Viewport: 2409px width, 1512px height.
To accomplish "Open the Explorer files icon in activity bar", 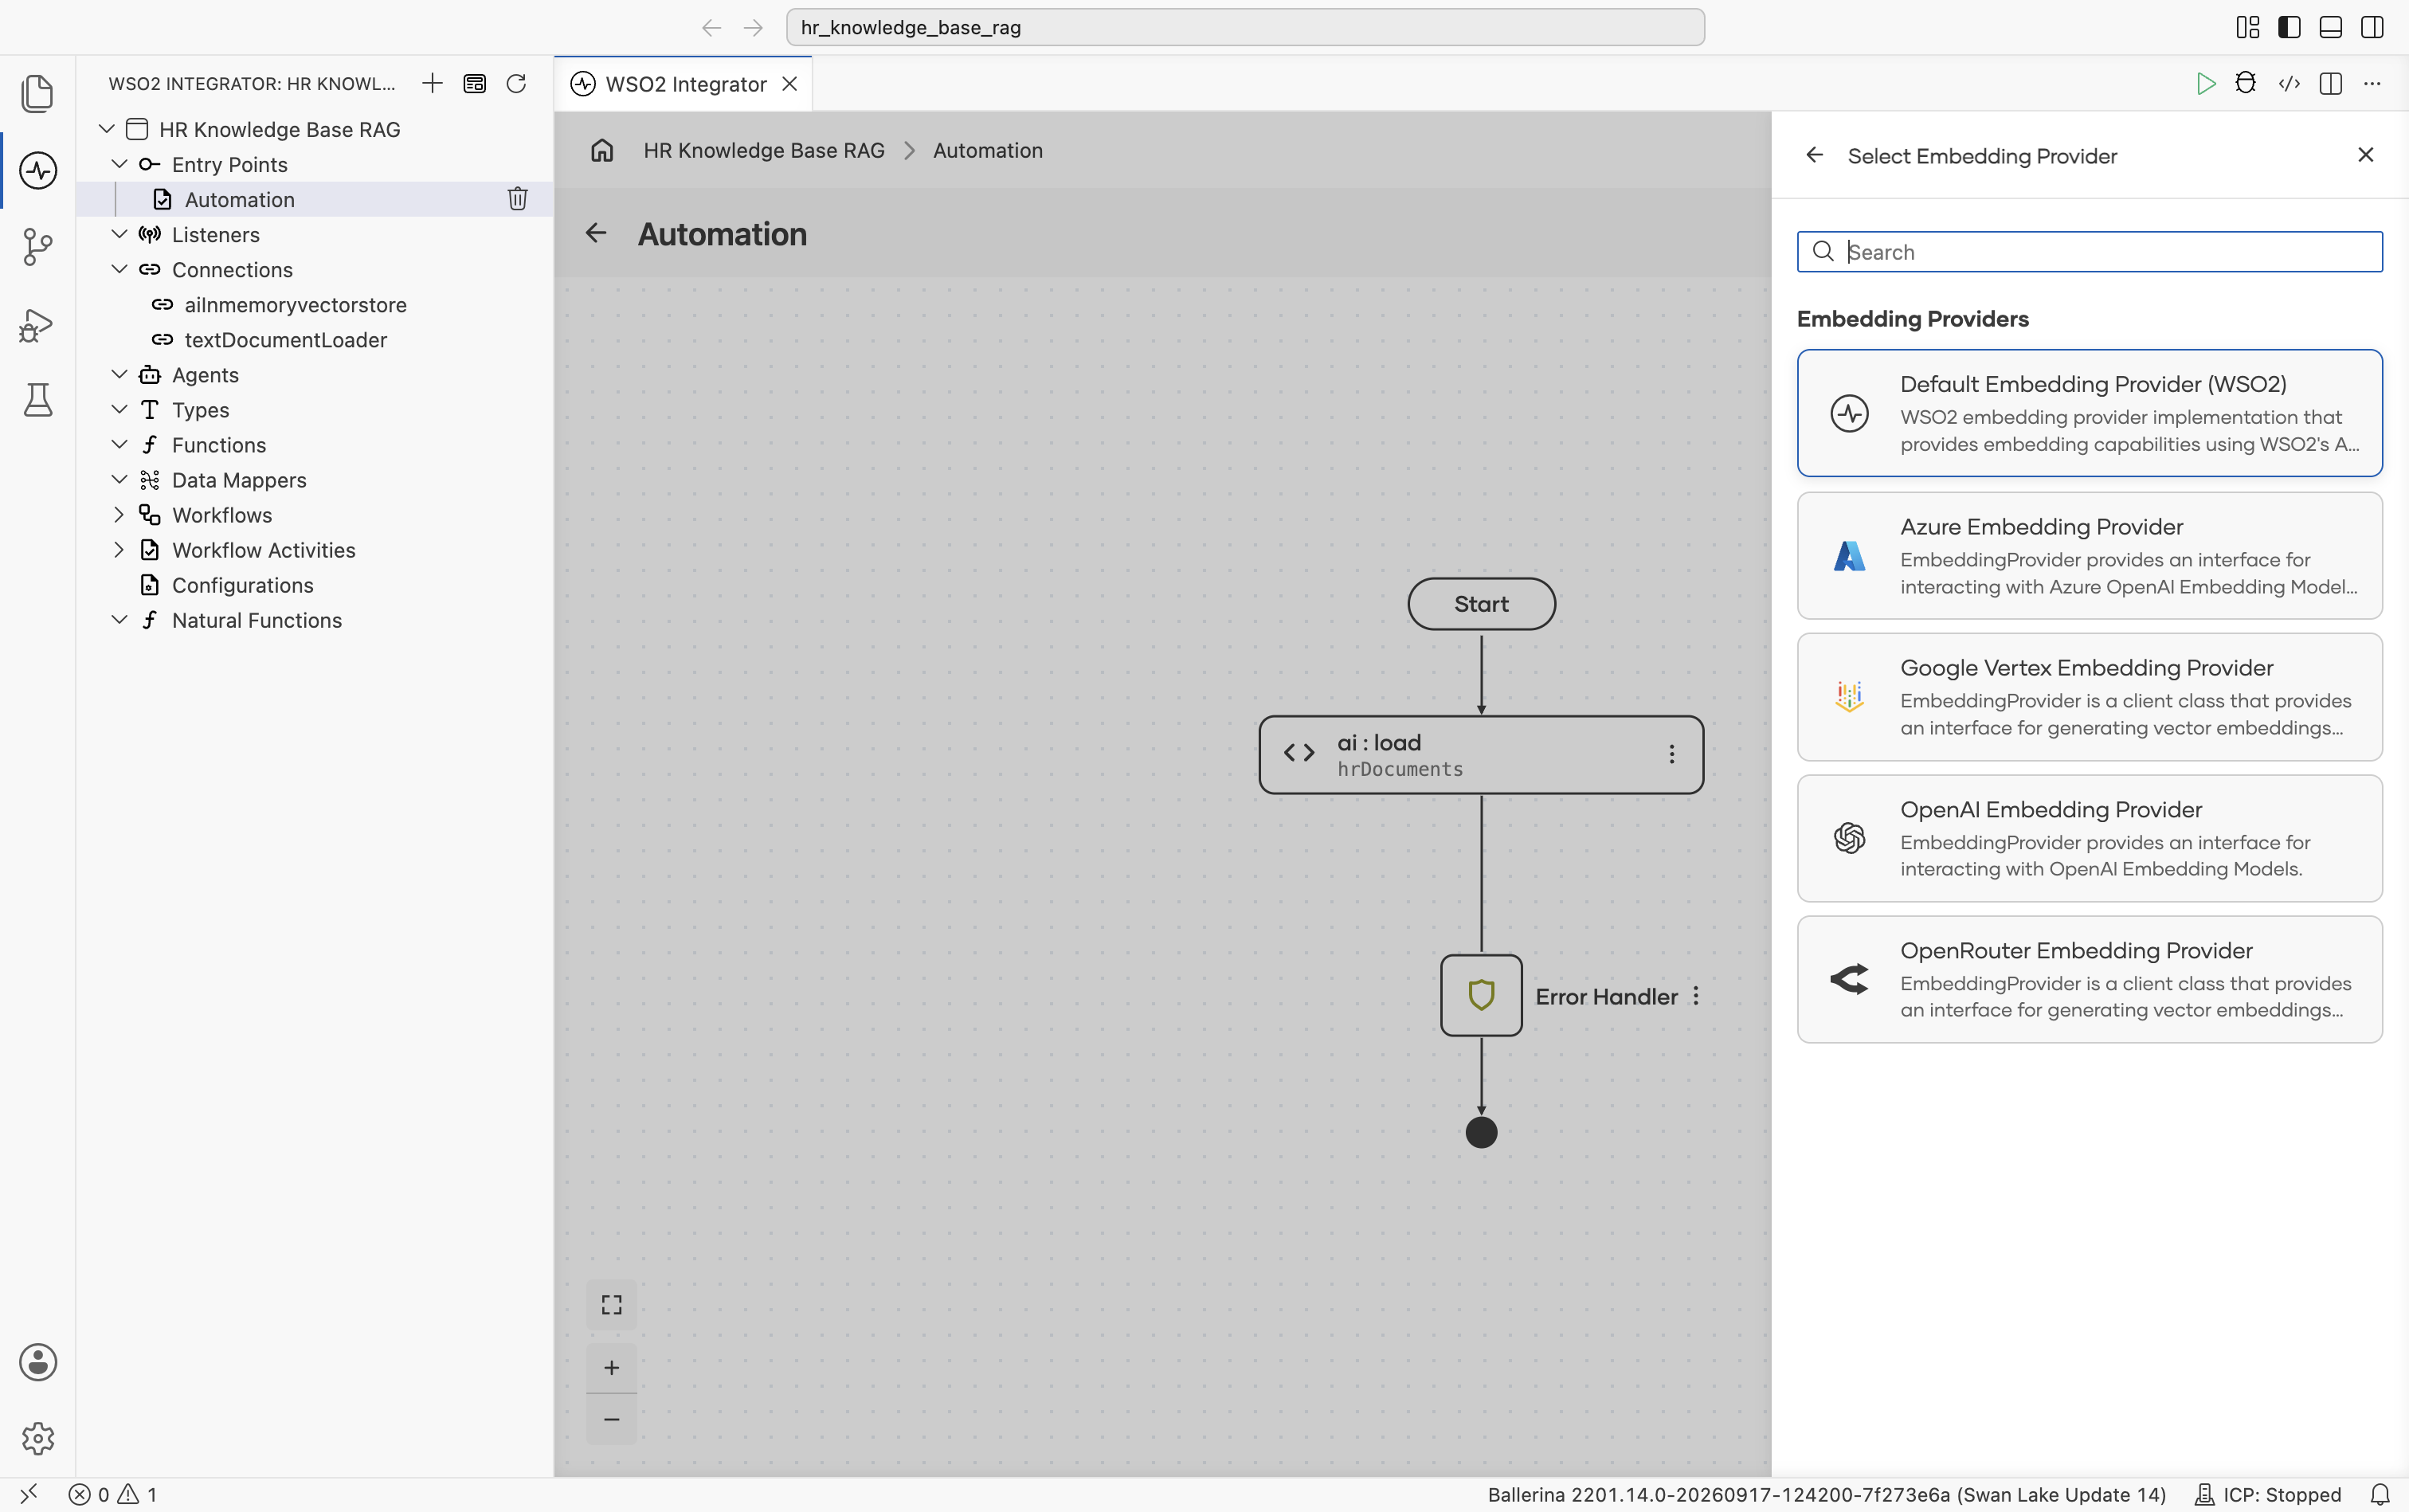I will click(38, 93).
